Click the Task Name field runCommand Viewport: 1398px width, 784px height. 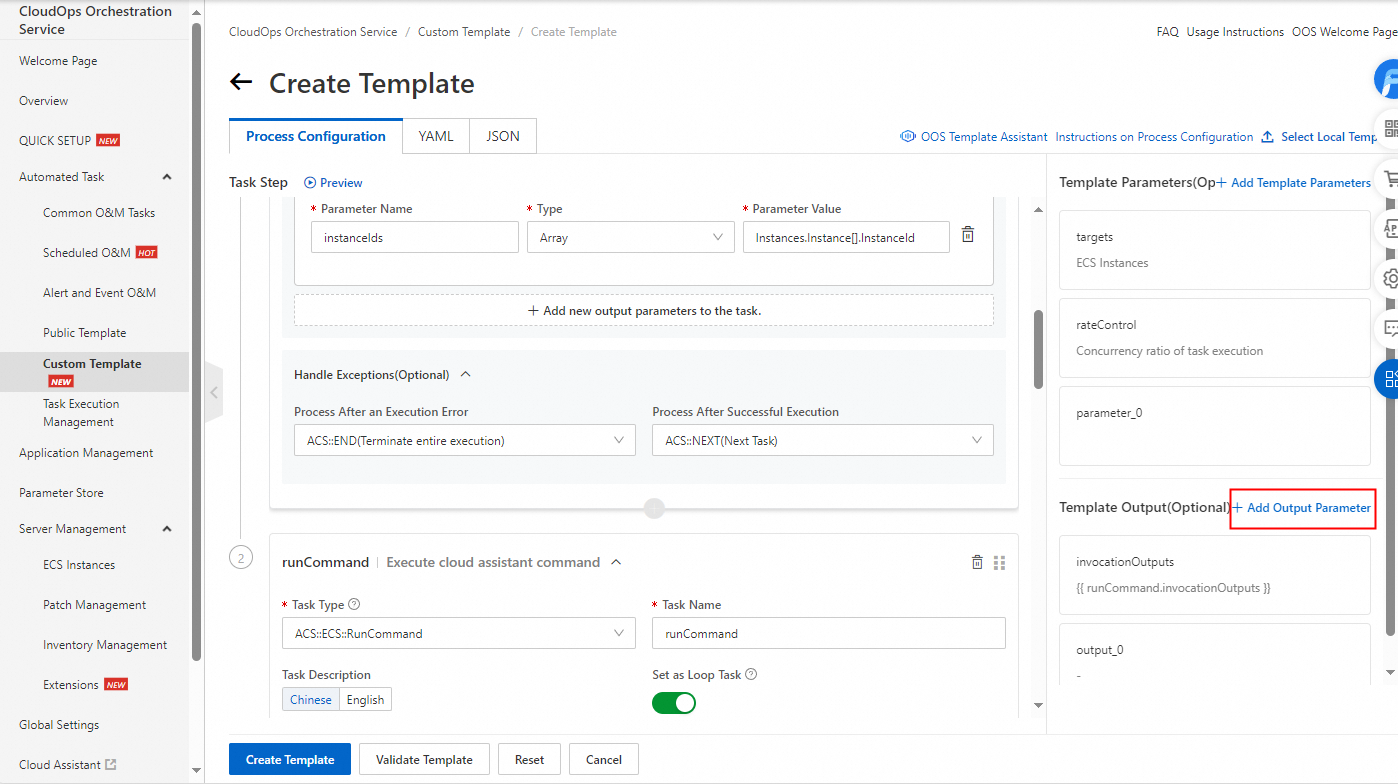pos(829,633)
